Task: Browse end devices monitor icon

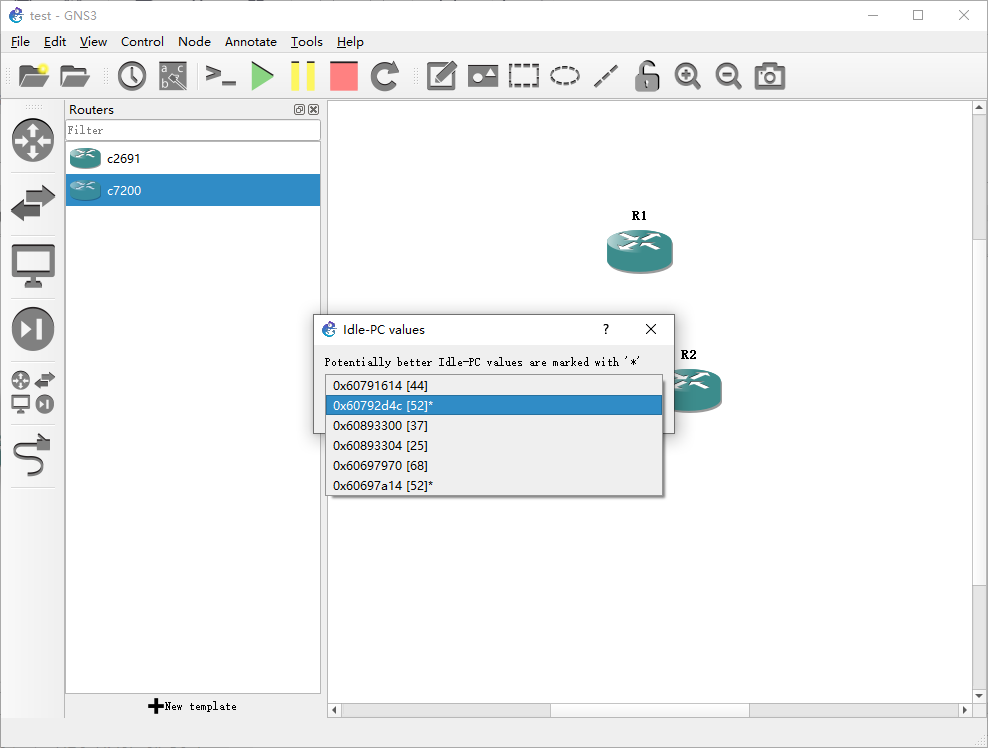Action: click(x=33, y=265)
